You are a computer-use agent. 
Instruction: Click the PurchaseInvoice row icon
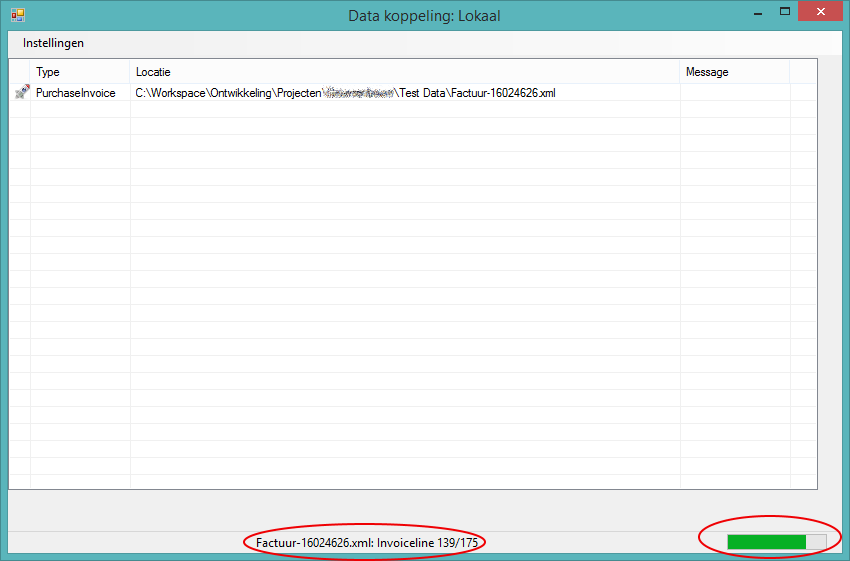point(21,93)
